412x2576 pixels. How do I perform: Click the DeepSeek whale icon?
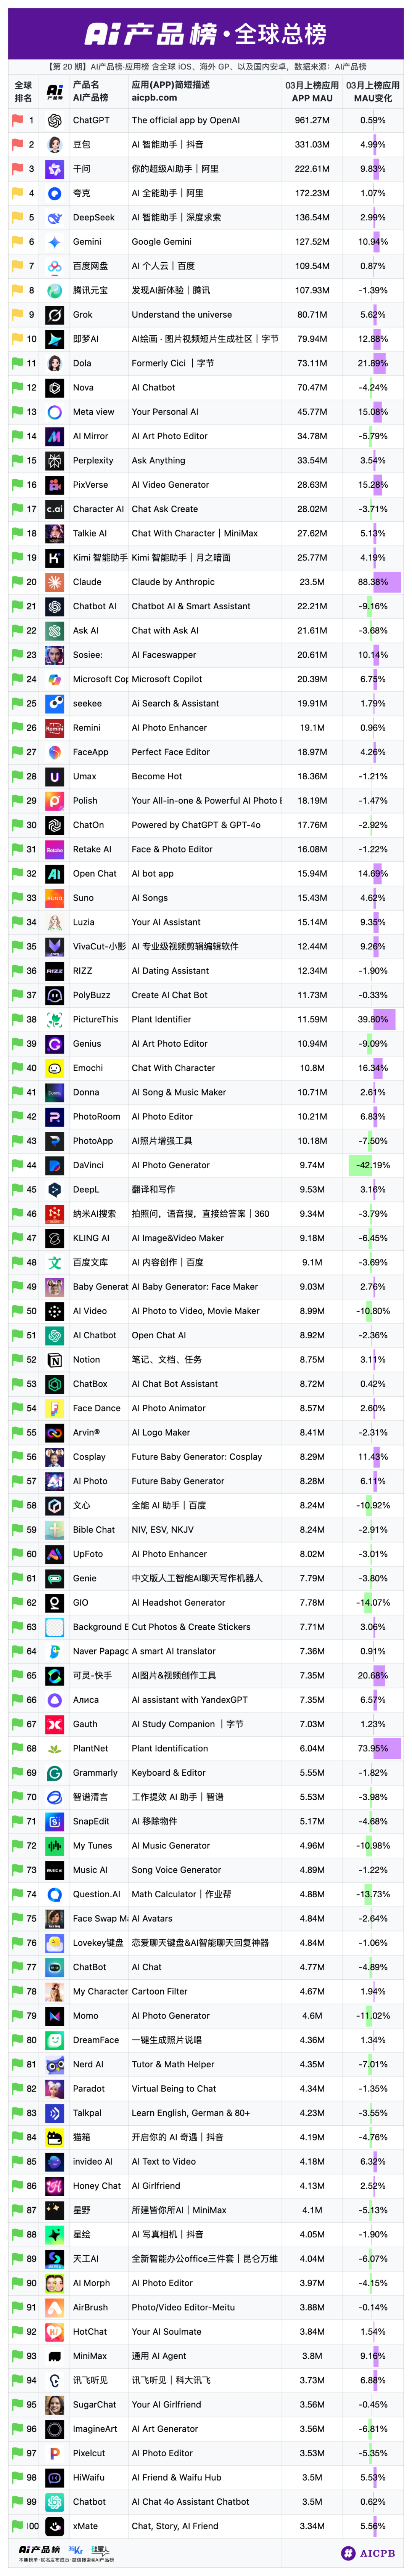click(55, 217)
